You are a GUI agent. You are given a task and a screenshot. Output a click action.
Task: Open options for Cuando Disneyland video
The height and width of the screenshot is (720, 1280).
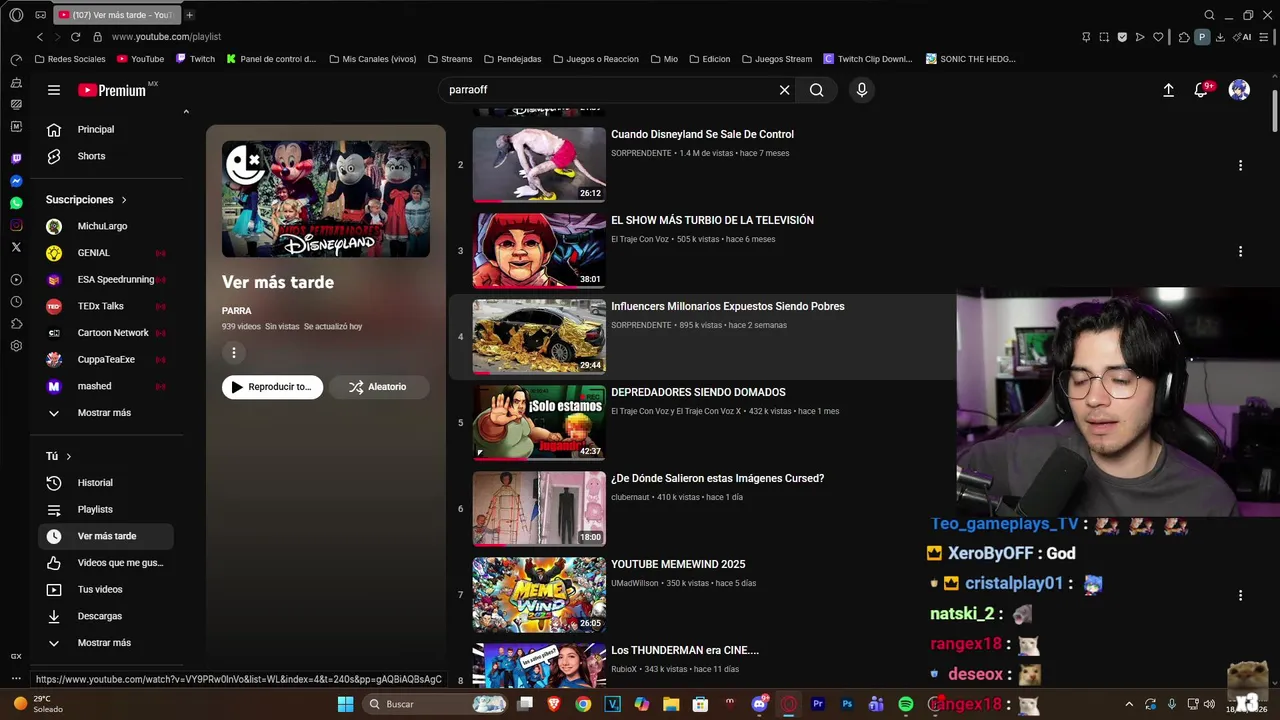pos(1240,165)
